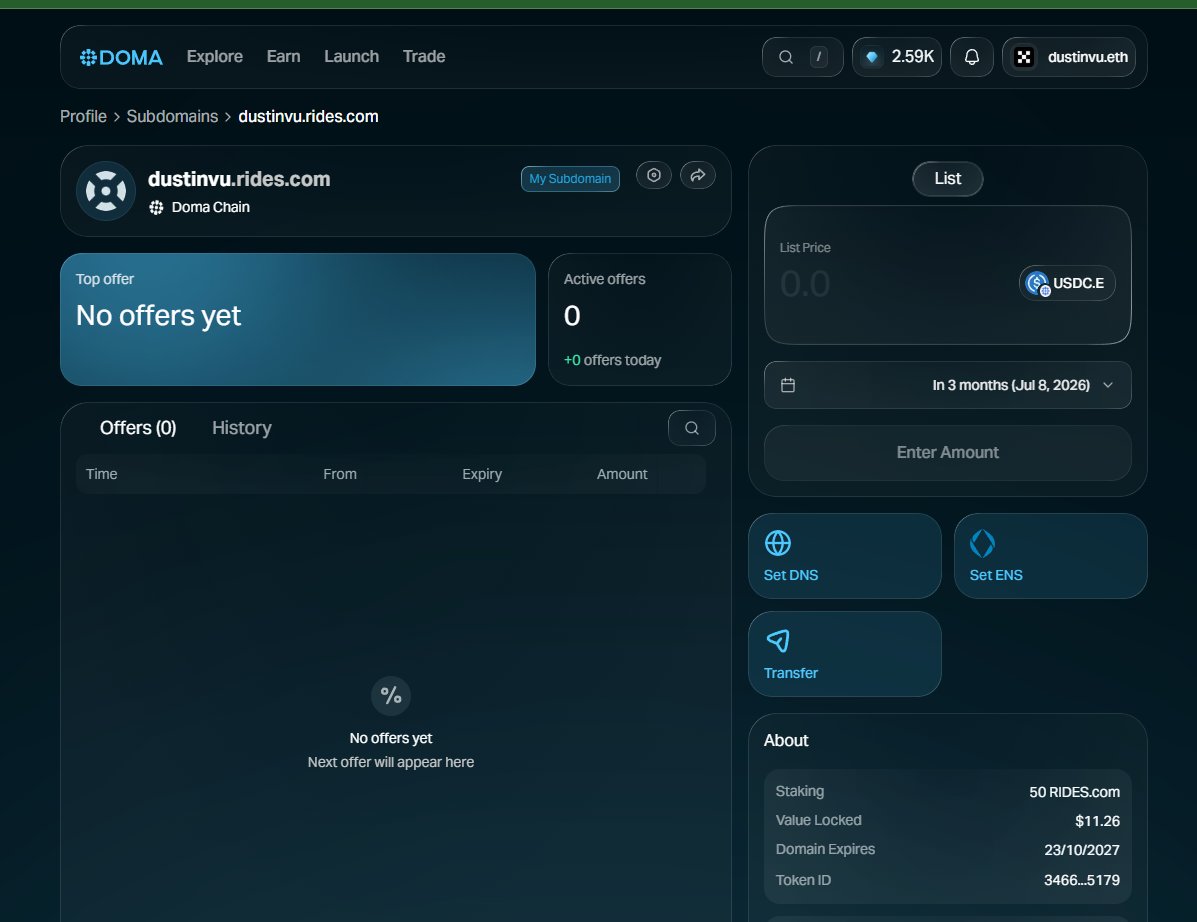Open the Set DNS card
This screenshot has width=1197, height=922.
coord(845,556)
